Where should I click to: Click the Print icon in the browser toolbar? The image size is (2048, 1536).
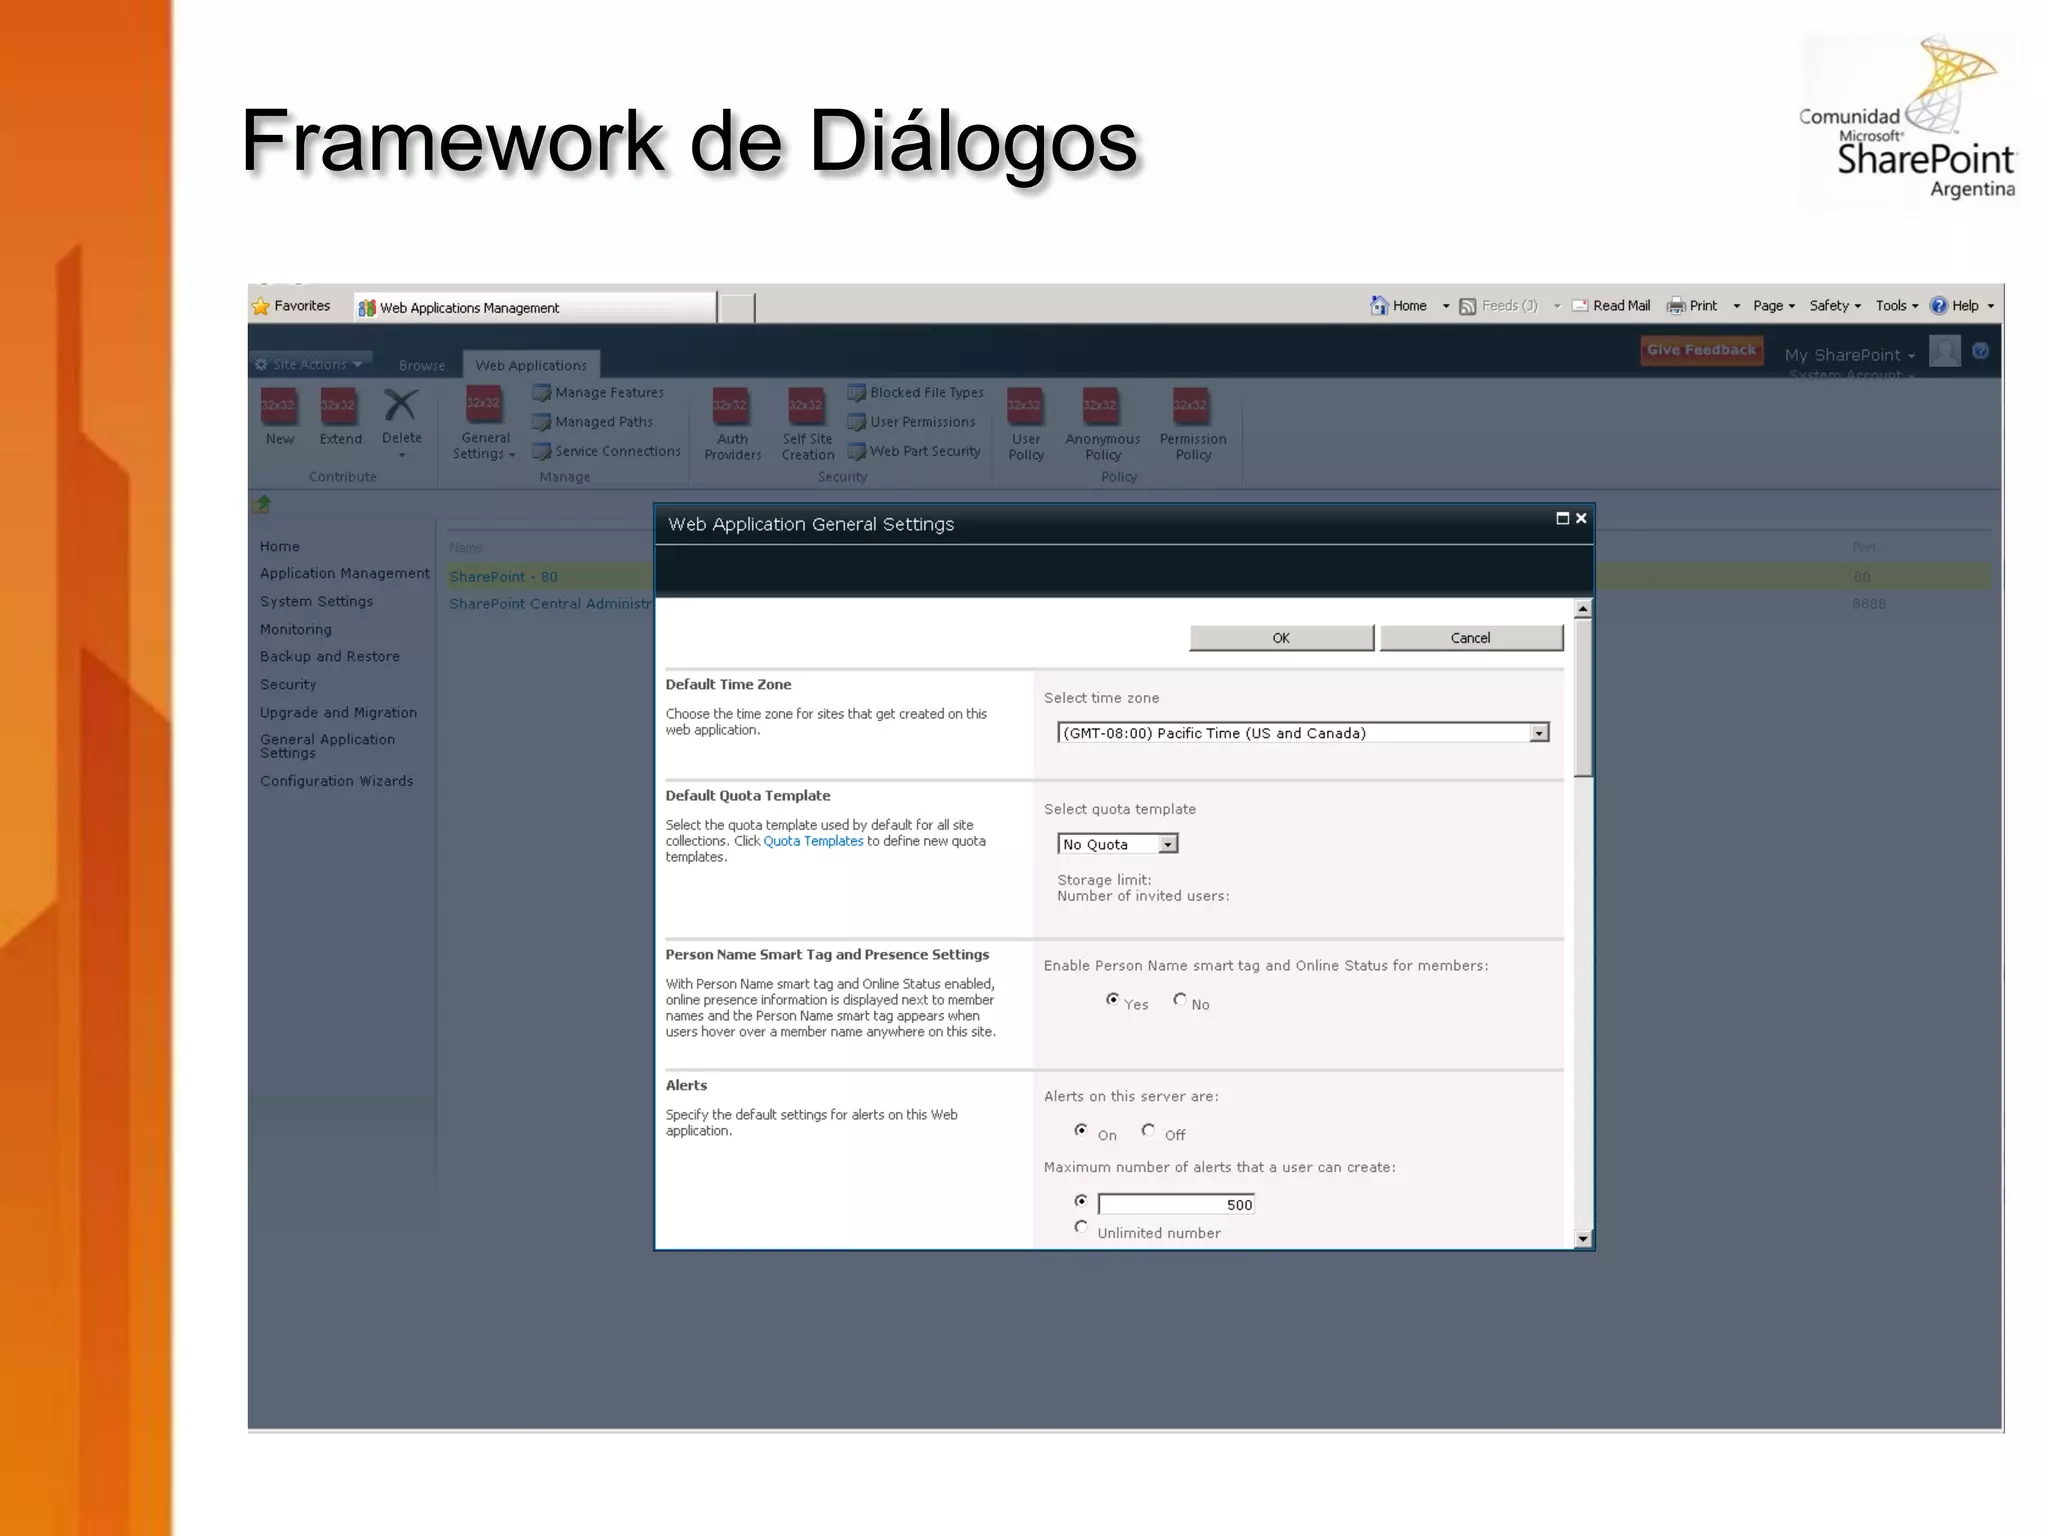point(1676,306)
